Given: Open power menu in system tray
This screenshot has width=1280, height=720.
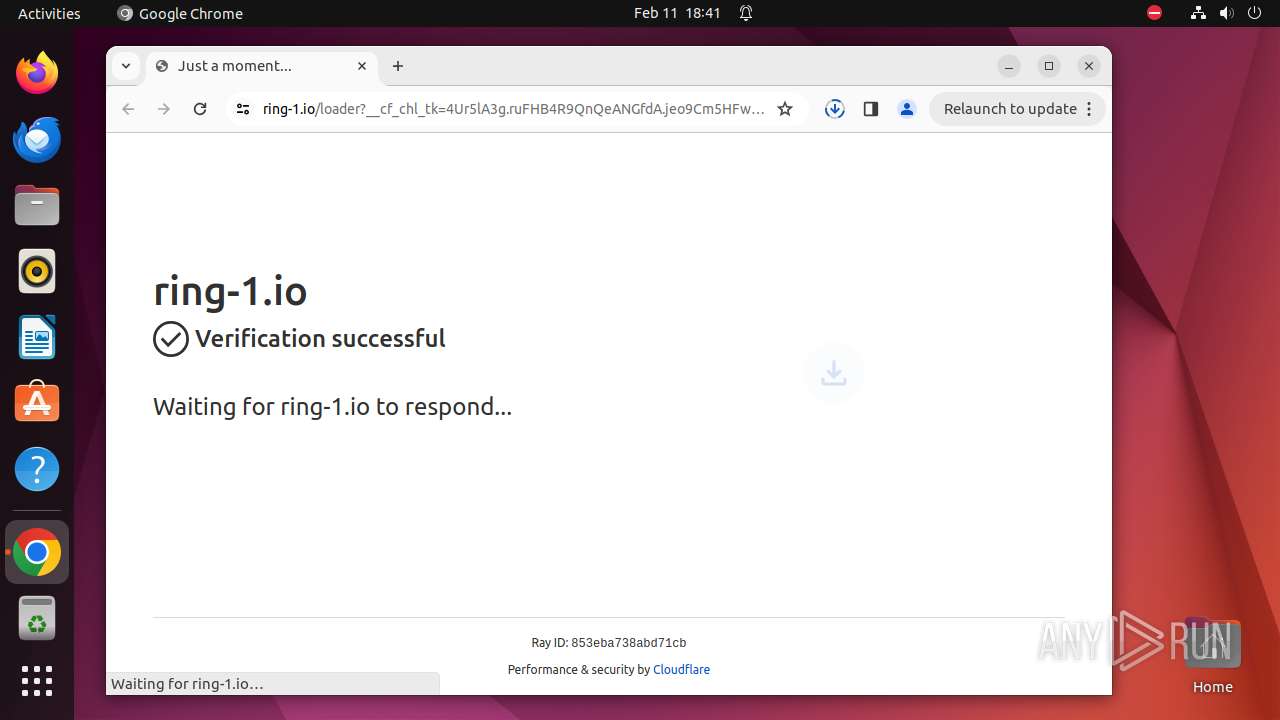Looking at the screenshot, I should [1255, 13].
